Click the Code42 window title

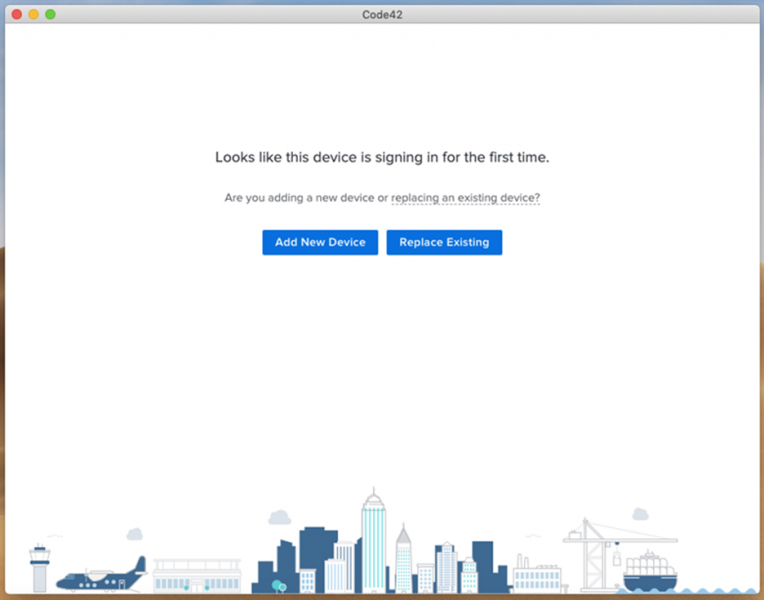click(x=382, y=14)
